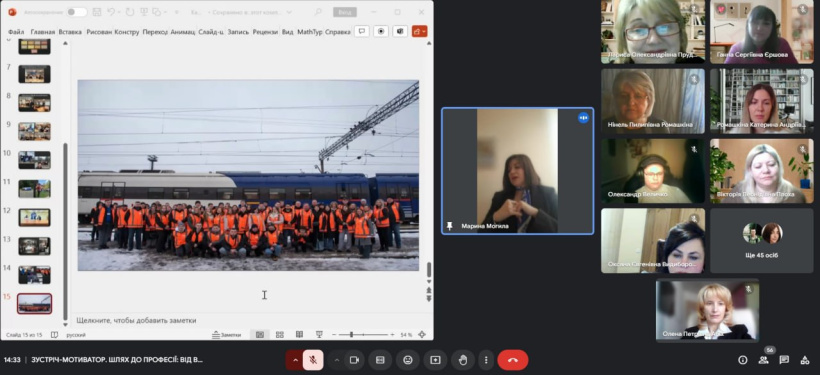Show the participants list icon
The image size is (820, 375).
(x=764, y=360)
